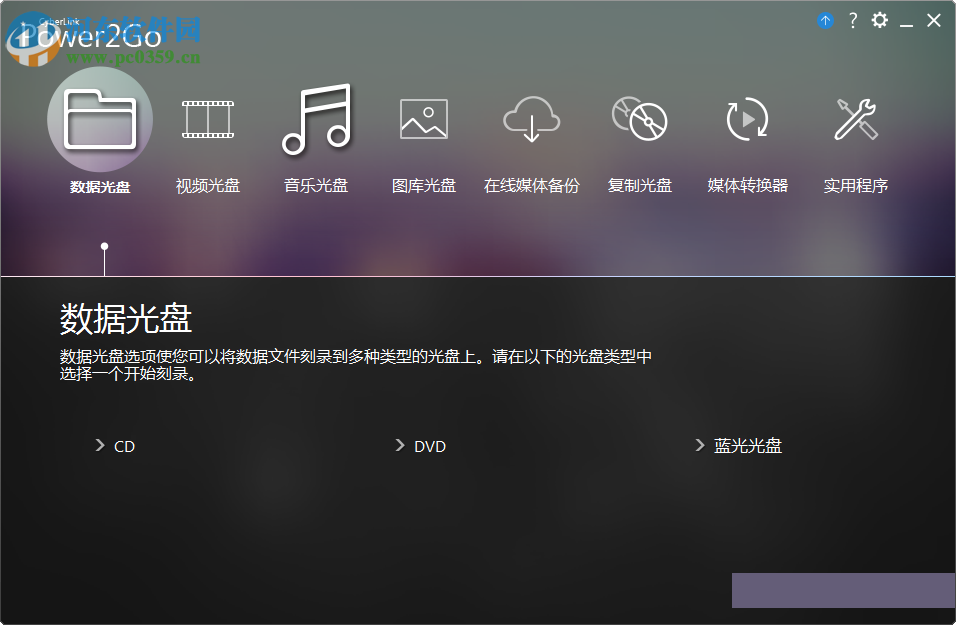This screenshot has height=625, width=956.
Task: Select the 数据光盘 (Data Disc) module icon
Action: pos(99,118)
